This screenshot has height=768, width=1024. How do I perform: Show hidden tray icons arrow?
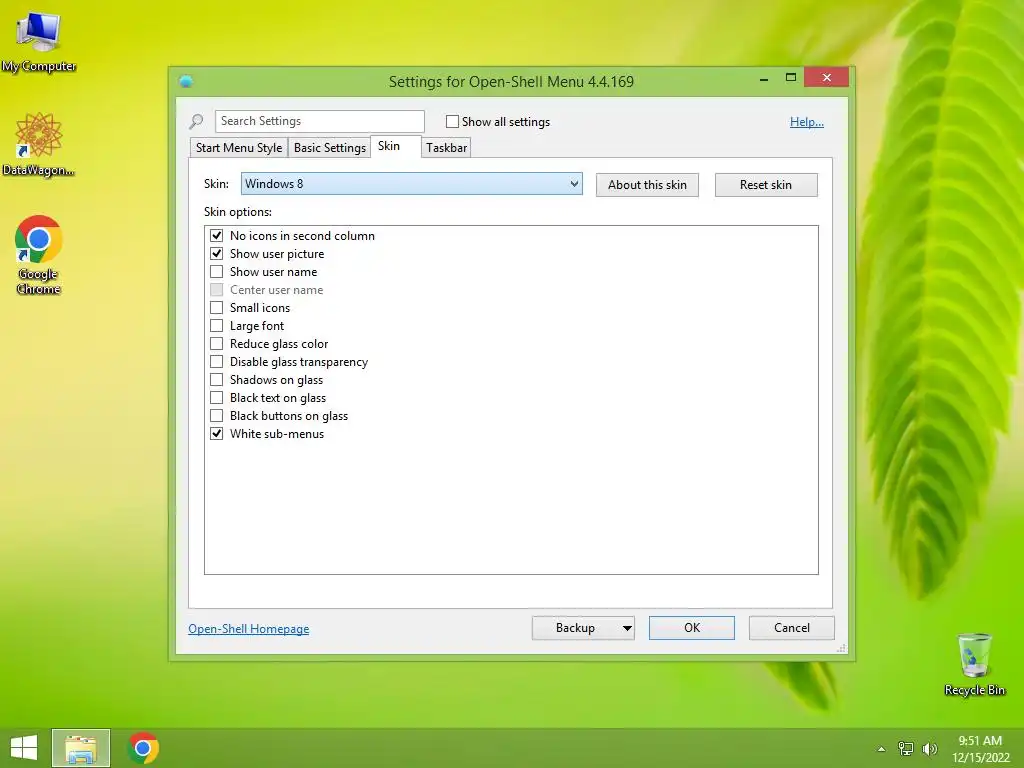(881, 749)
